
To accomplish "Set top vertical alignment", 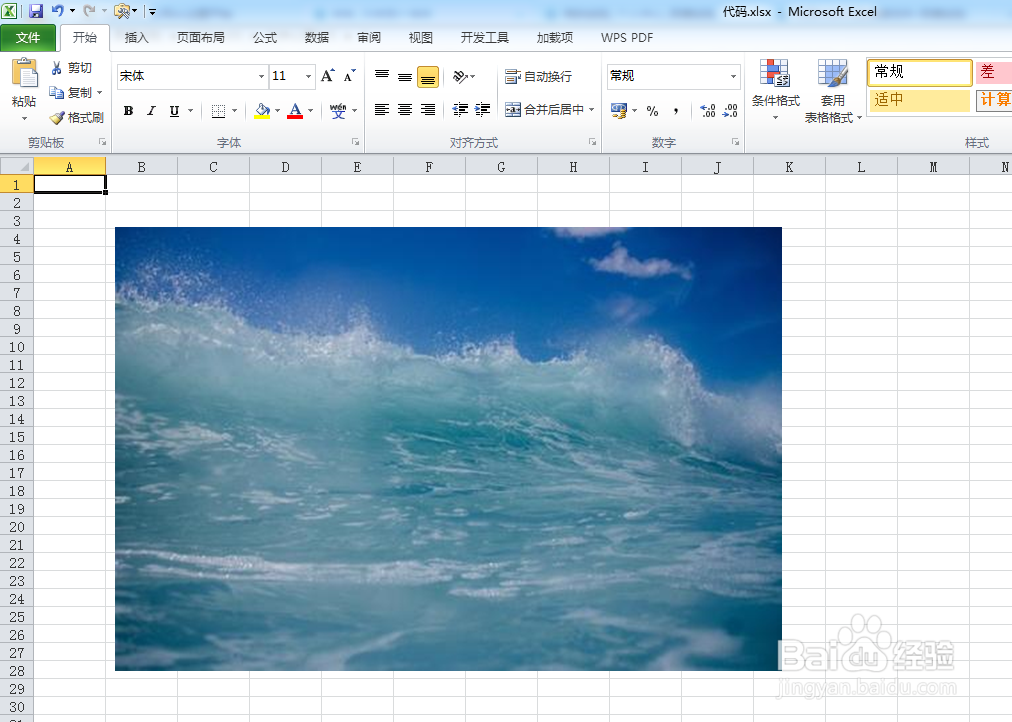I will [382, 76].
